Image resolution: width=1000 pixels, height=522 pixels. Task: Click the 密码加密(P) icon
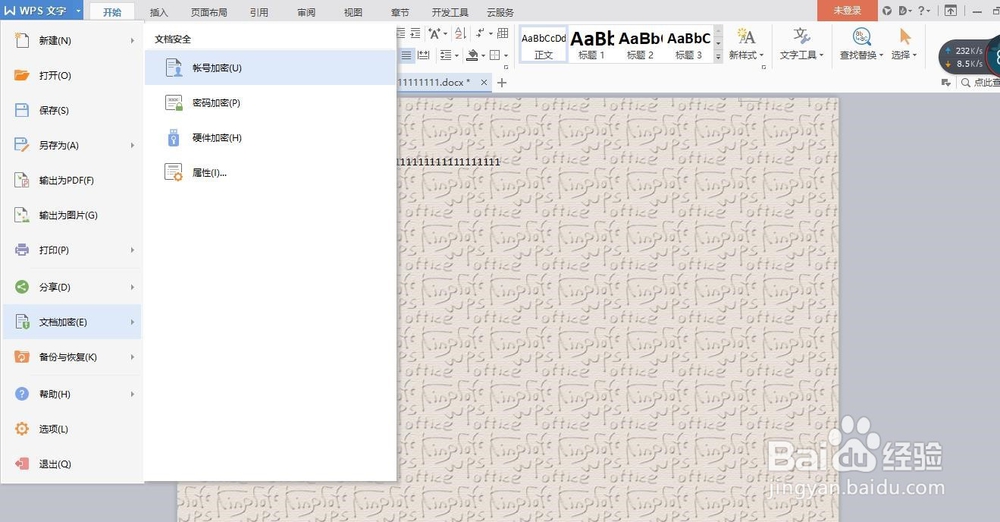pyautogui.click(x=173, y=103)
